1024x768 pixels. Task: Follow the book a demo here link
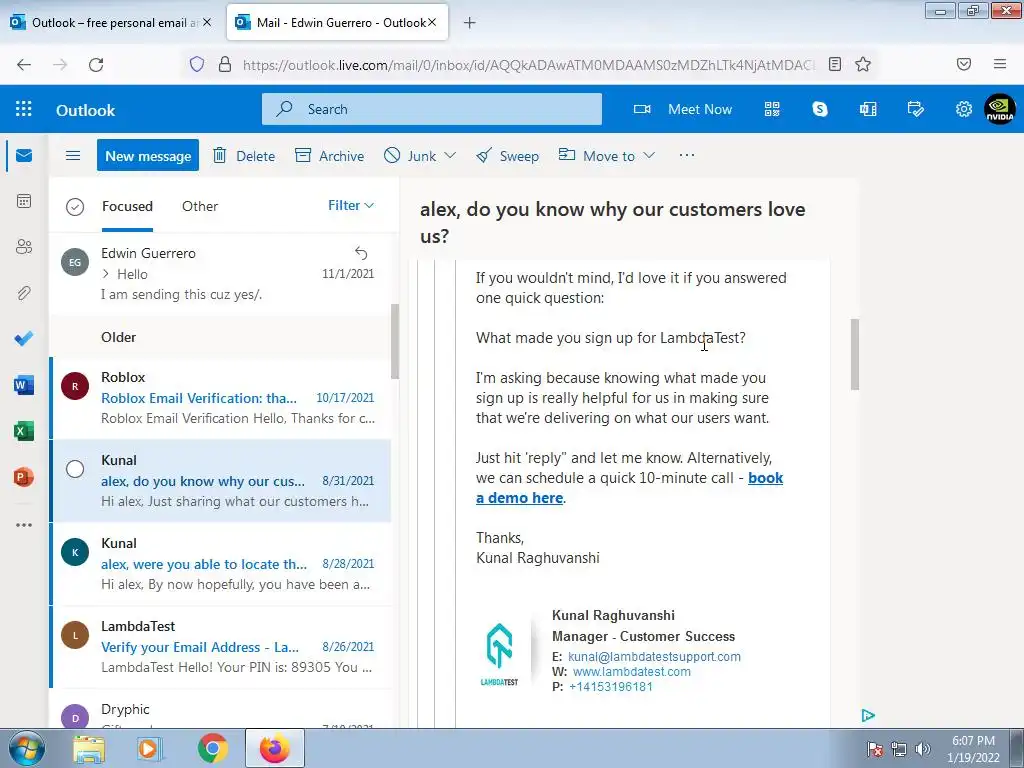click(630, 488)
